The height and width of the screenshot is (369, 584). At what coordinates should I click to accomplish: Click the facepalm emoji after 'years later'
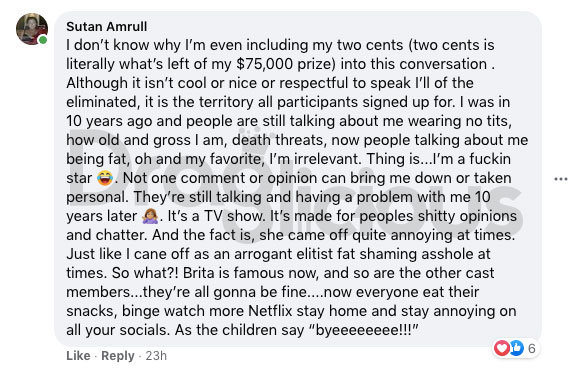150,216
